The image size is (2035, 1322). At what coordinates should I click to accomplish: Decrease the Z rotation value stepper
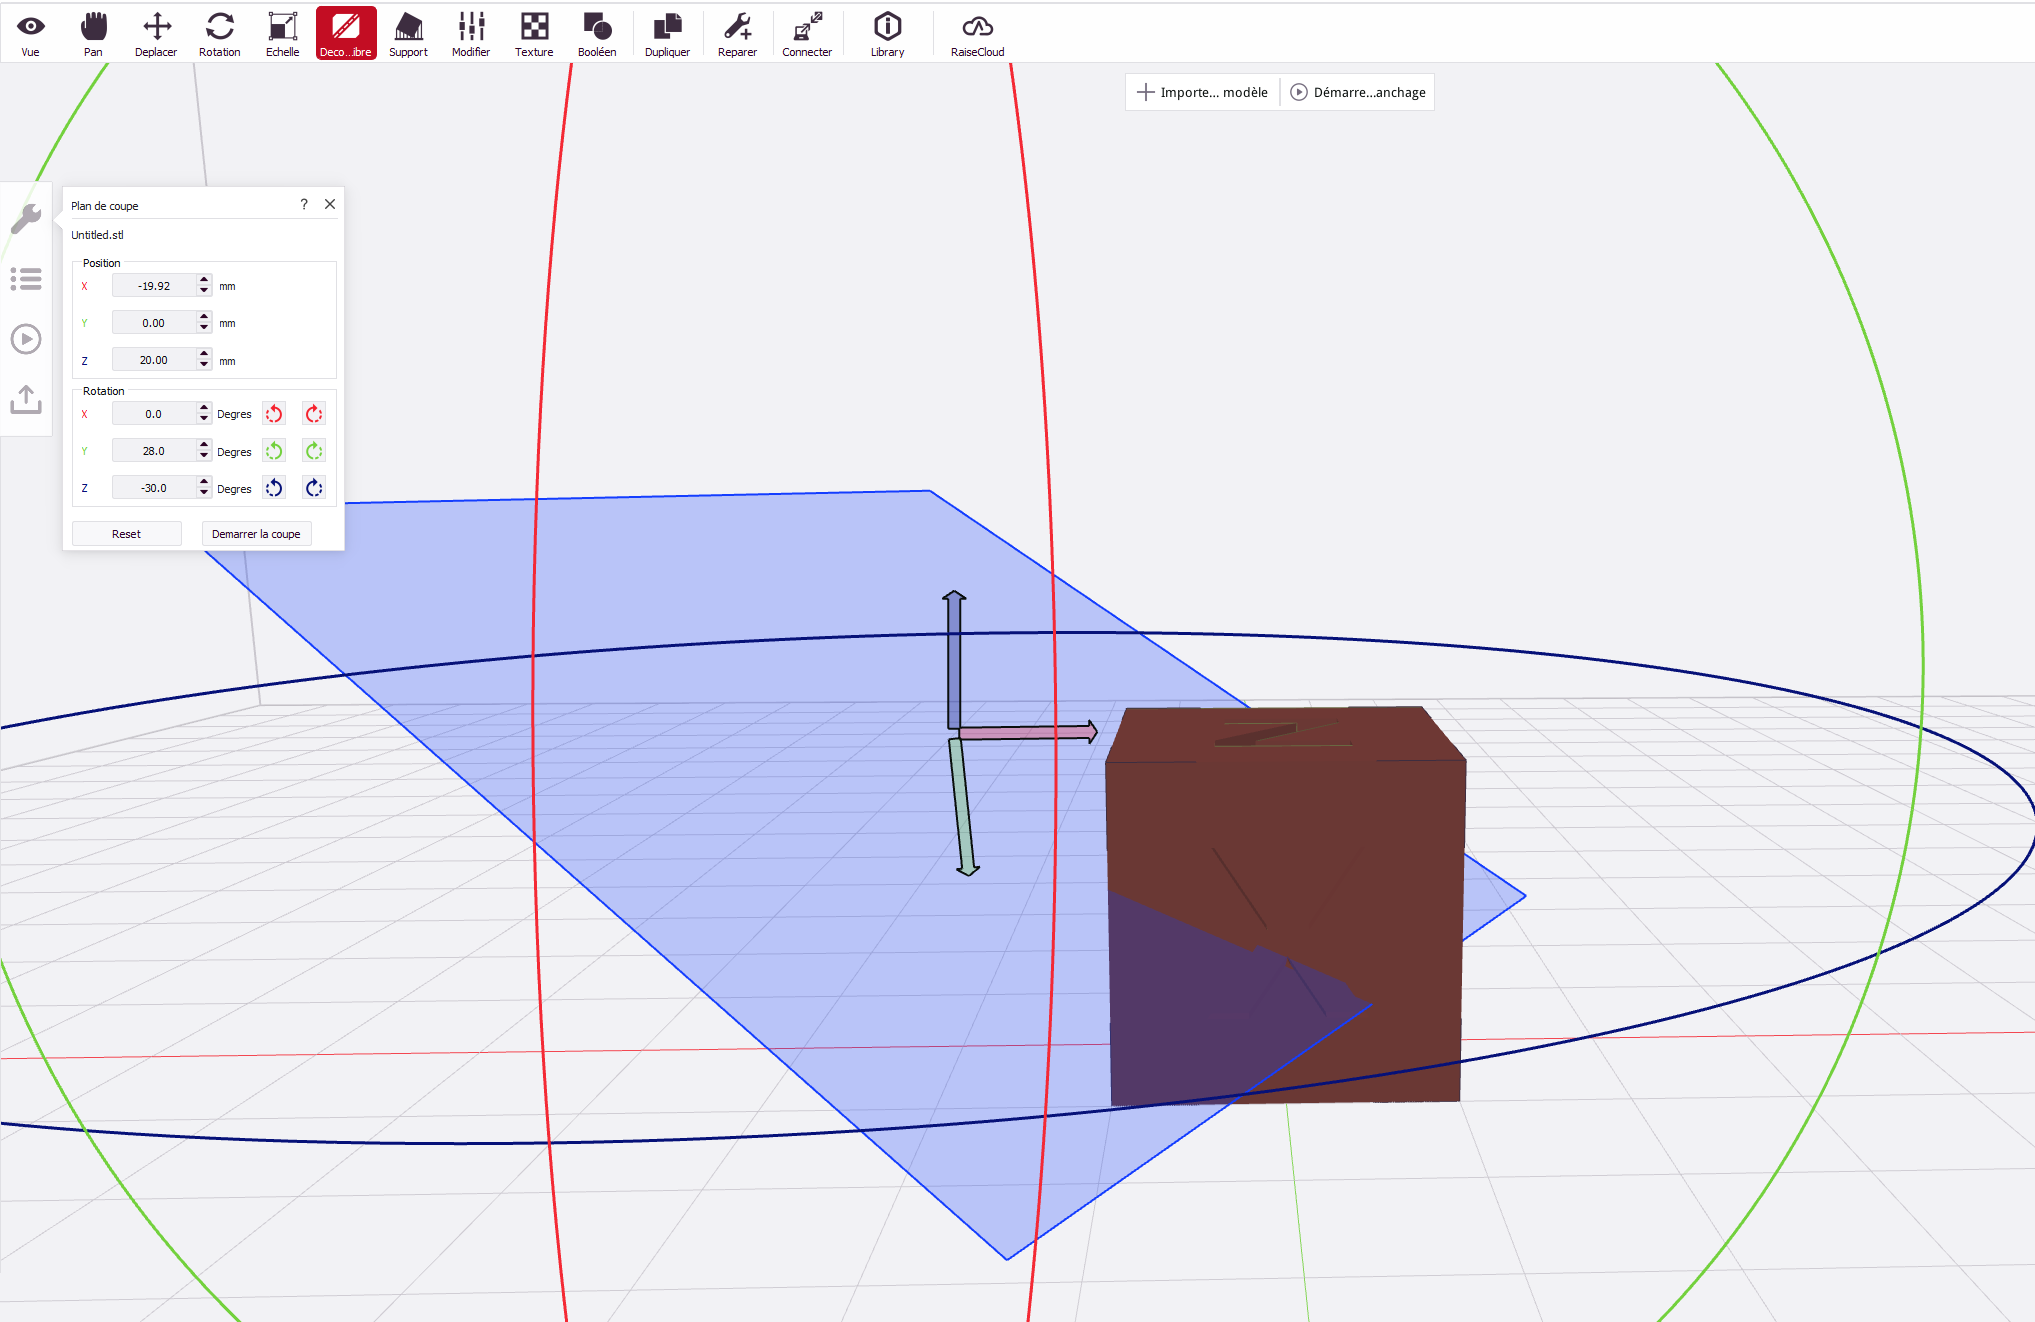[204, 493]
